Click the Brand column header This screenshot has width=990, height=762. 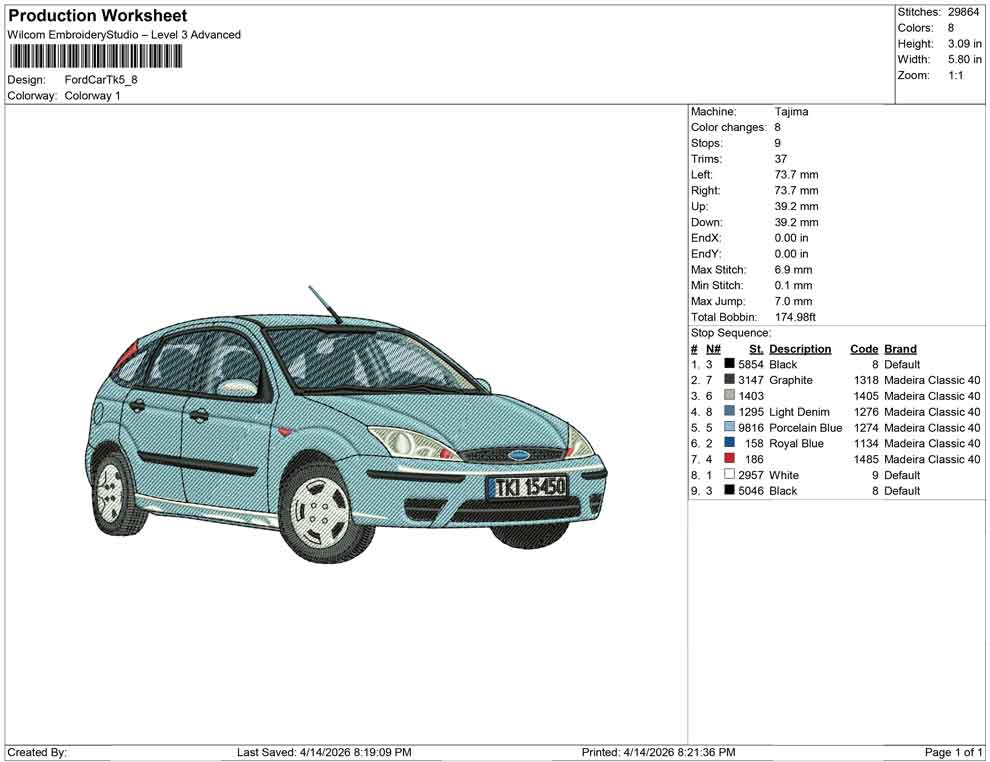900,349
